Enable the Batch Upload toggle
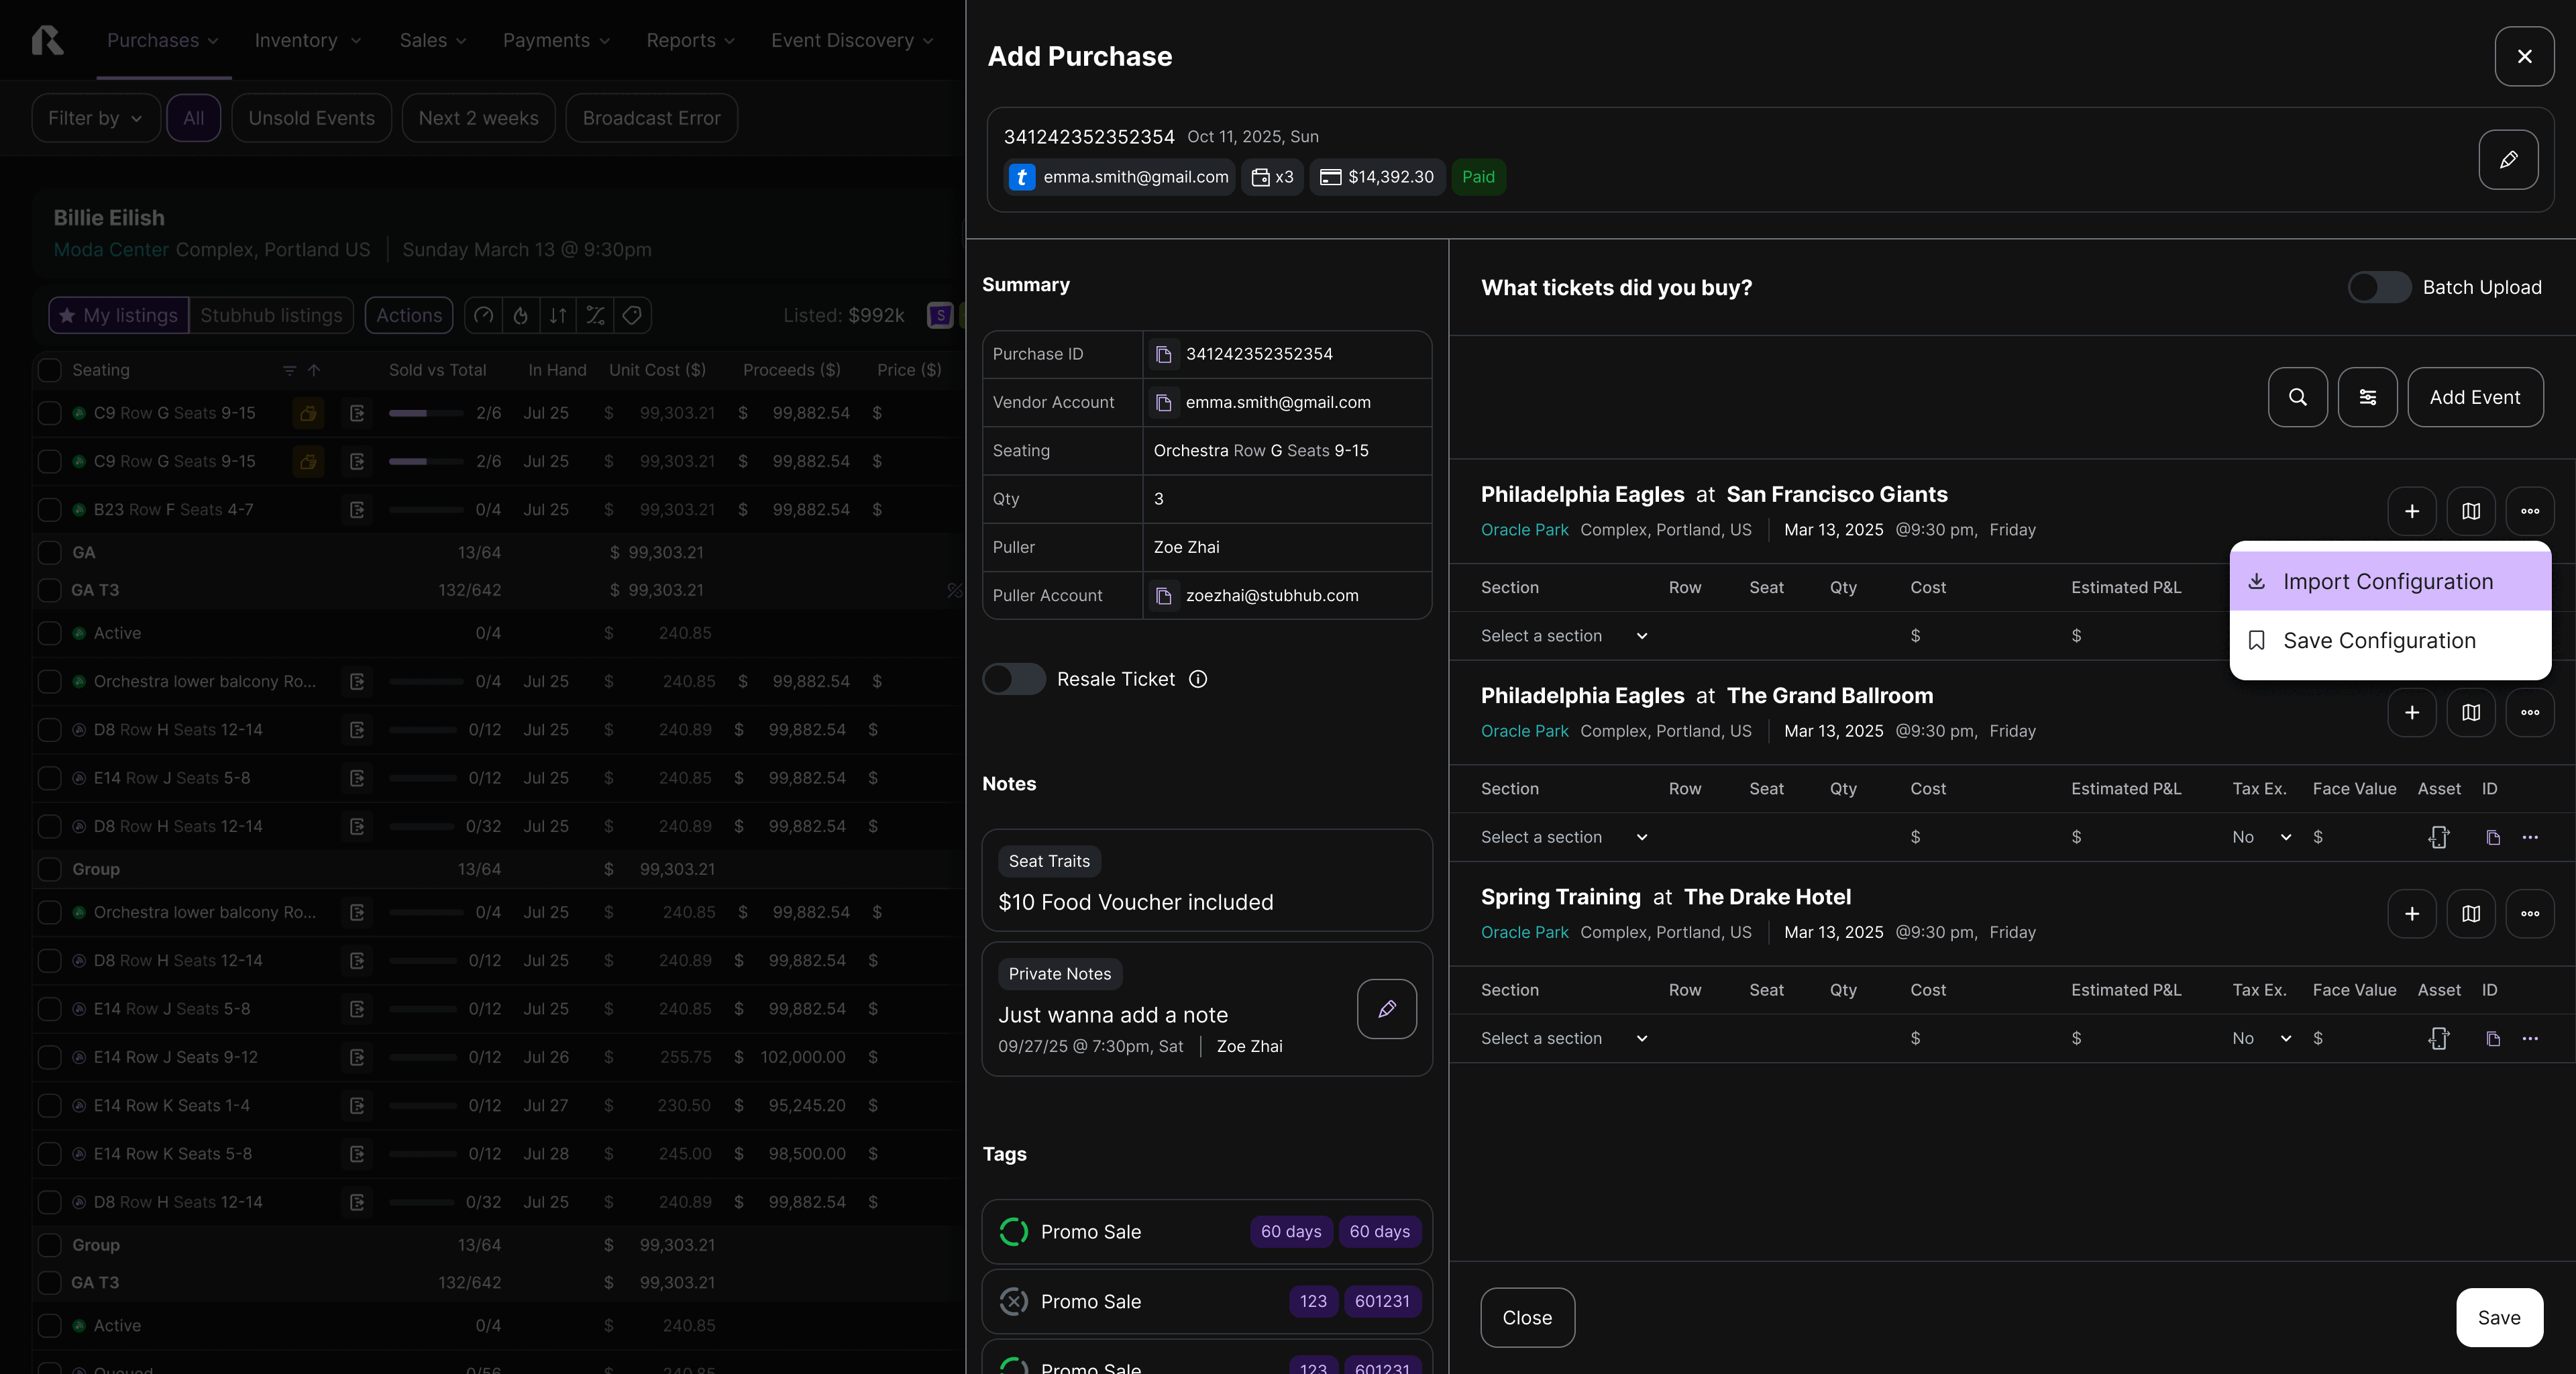Screen dimensions: 2576x1374 (x=2378, y=288)
